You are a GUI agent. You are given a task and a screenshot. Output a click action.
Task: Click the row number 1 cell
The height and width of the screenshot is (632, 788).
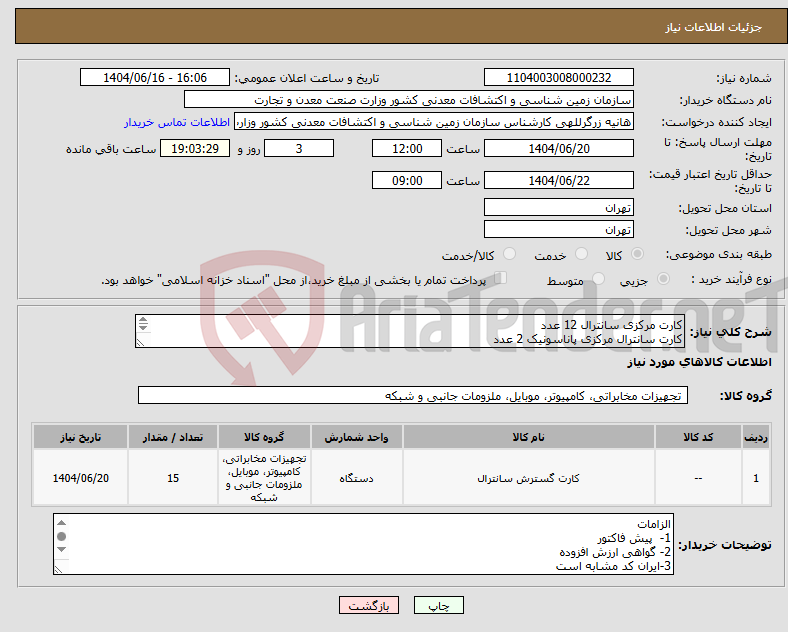[x=755, y=478]
